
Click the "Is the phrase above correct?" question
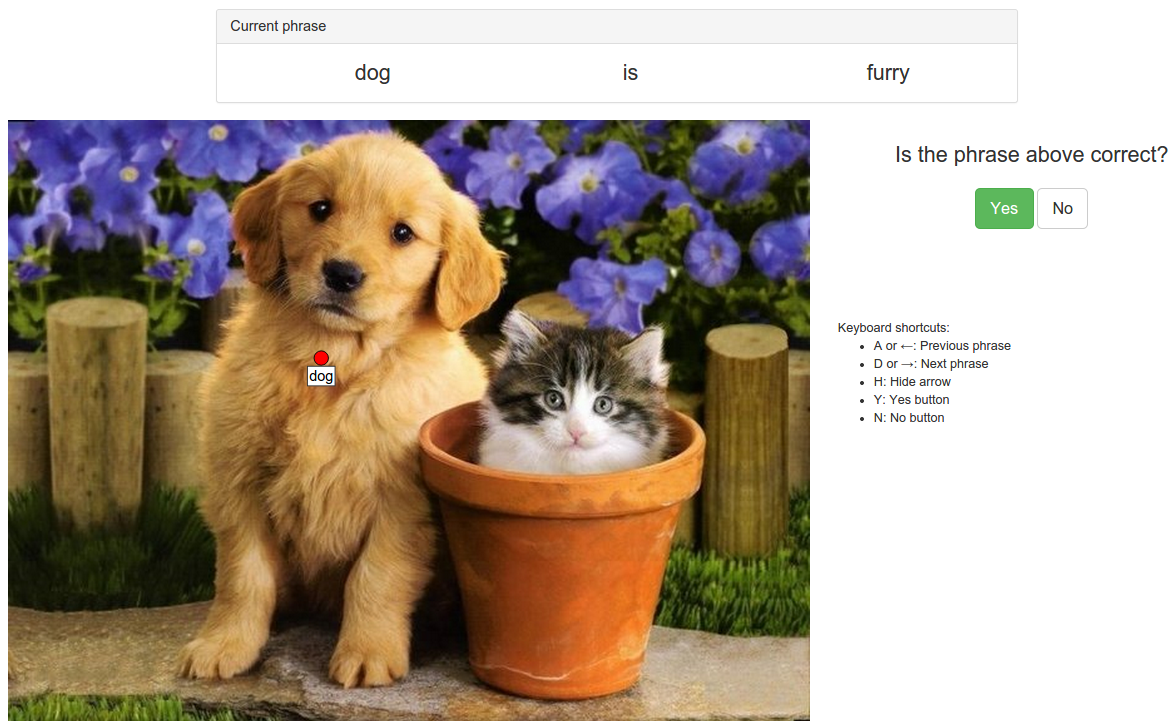(x=1031, y=155)
